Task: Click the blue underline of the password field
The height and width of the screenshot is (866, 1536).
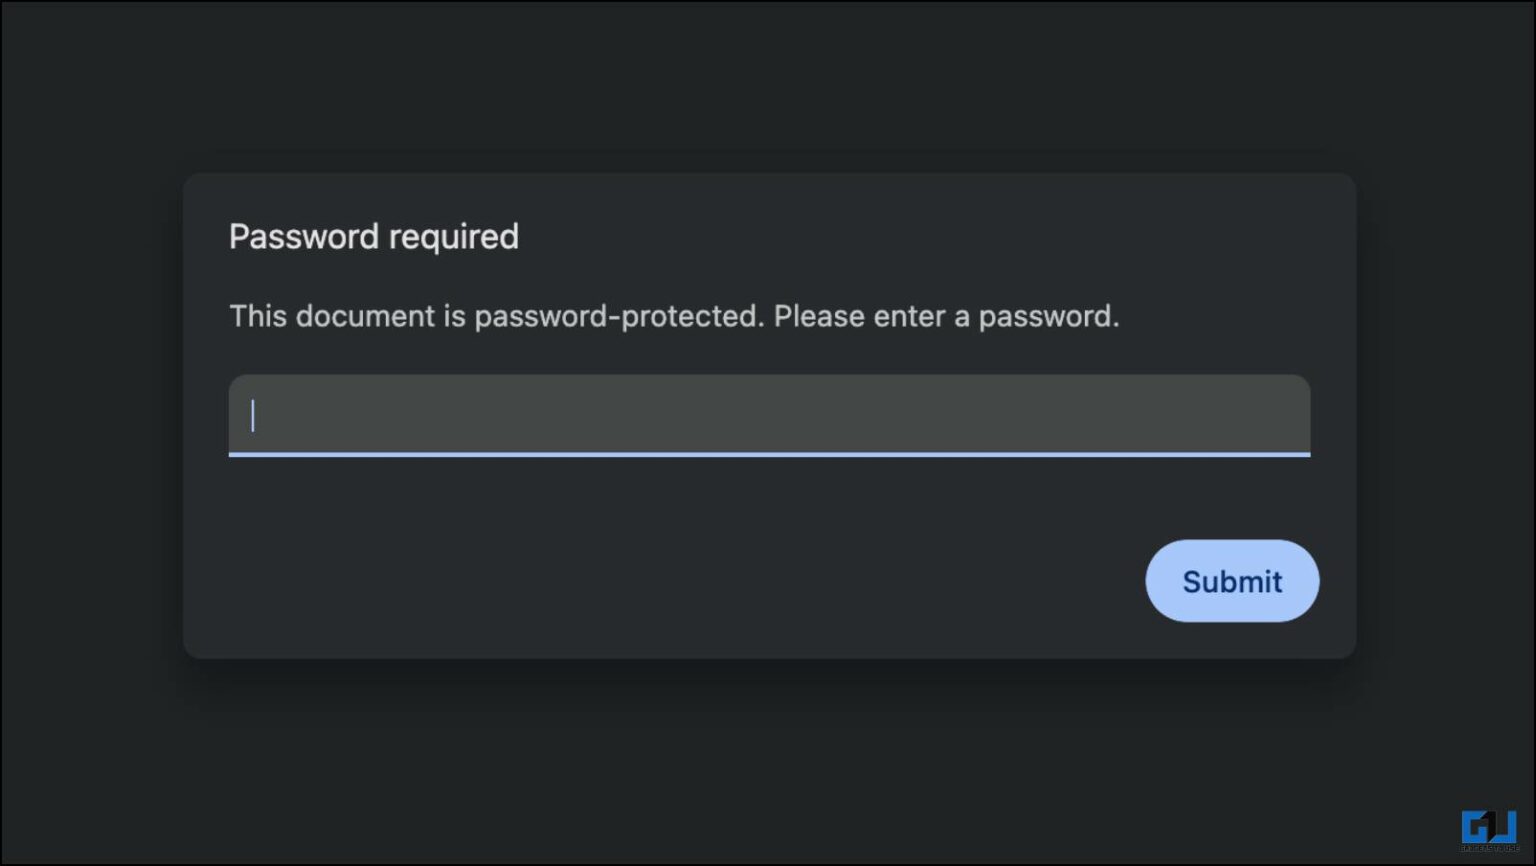Action: point(770,458)
